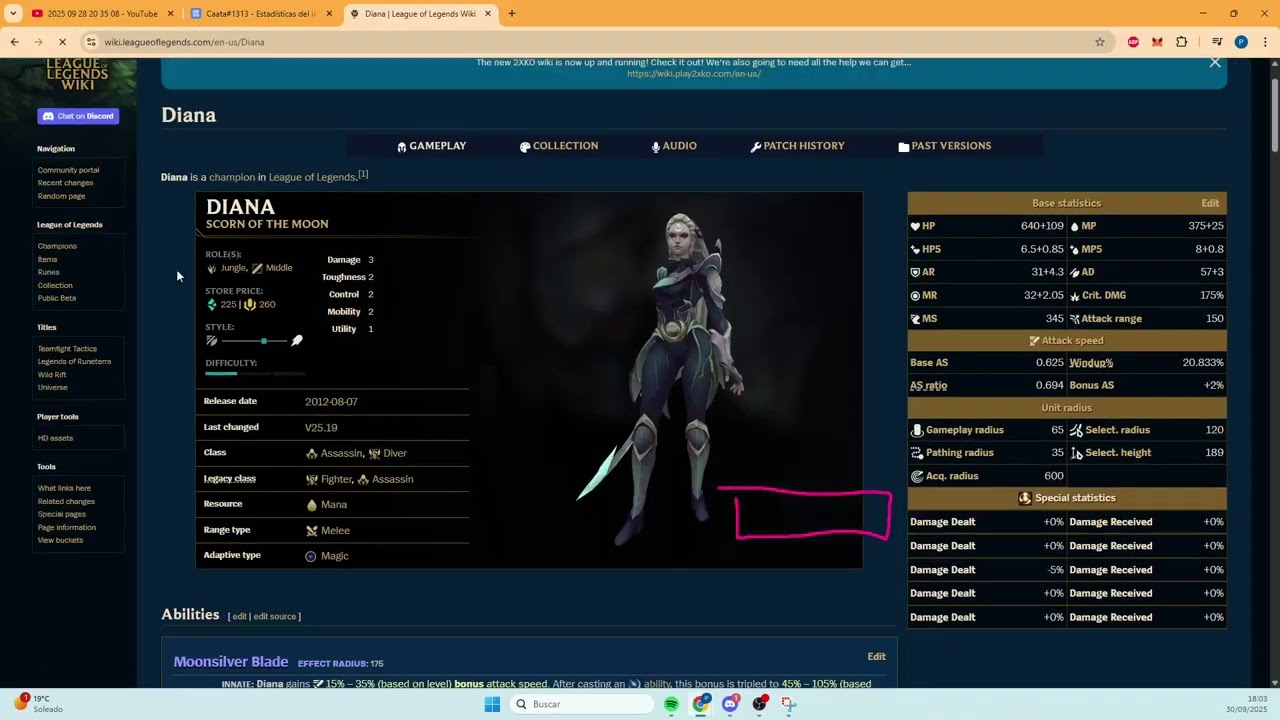Close the 2XKO wiki announcement banner
This screenshot has width=1280, height=720.
(x=1215, y=62)
